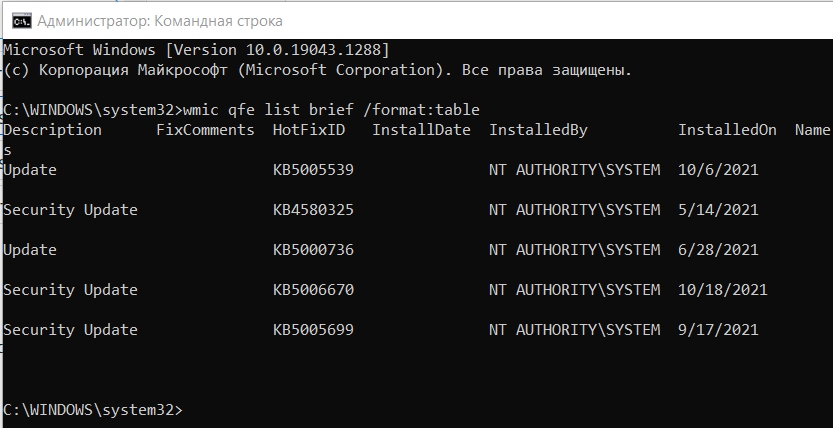Viewport: 833px width, 428px height.
Task: Click install date 10/18/2021
Action: point(723,289)
